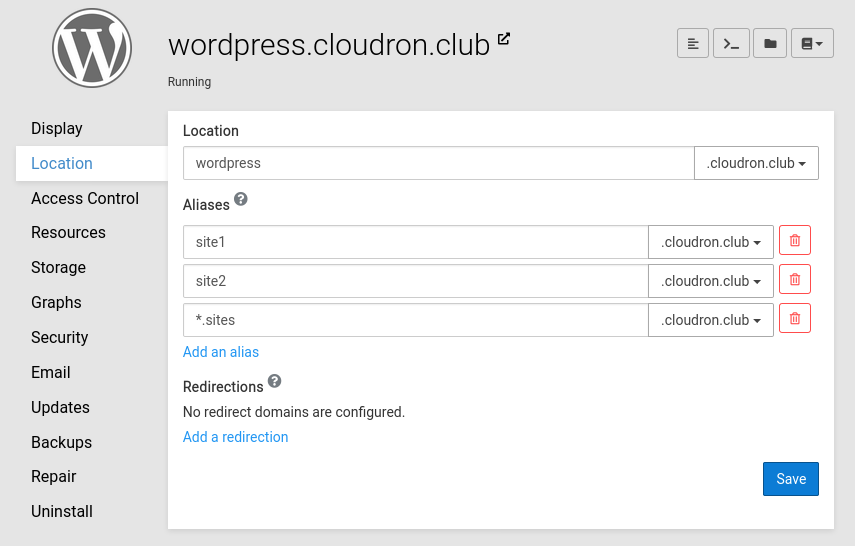Click the Add a redirection link

[235, 437]
